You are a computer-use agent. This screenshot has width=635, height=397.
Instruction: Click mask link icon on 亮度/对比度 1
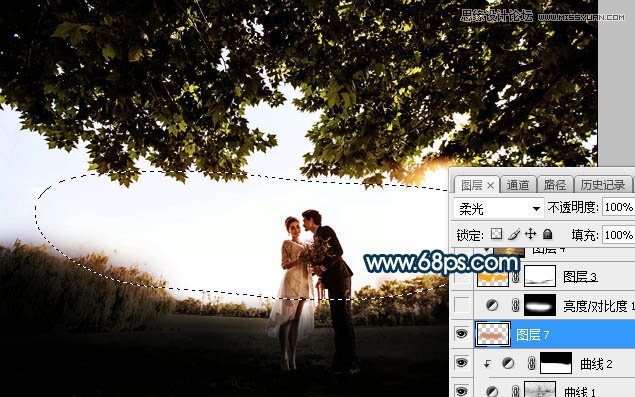point(516,305)
